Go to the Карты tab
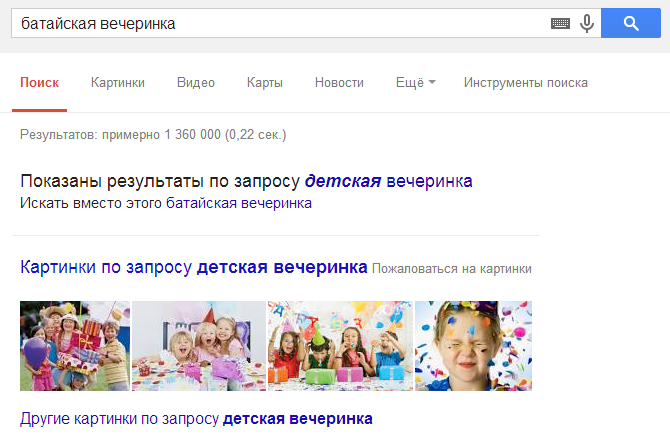670x438 pixels. click(264, 83)
